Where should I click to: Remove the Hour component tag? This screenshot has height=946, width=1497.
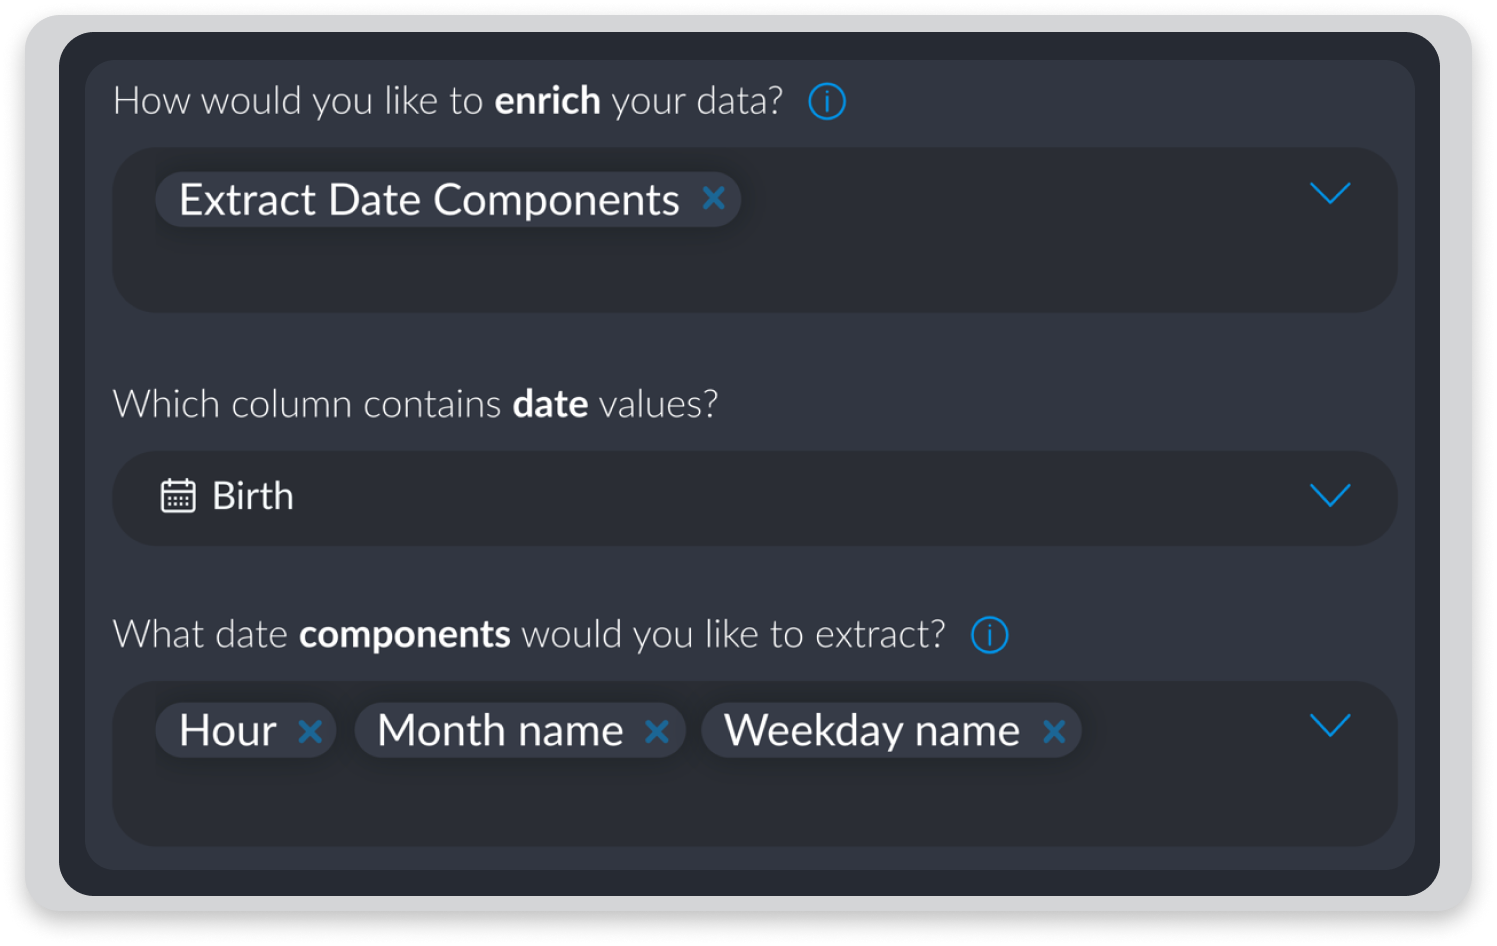(x=310, y=732)
